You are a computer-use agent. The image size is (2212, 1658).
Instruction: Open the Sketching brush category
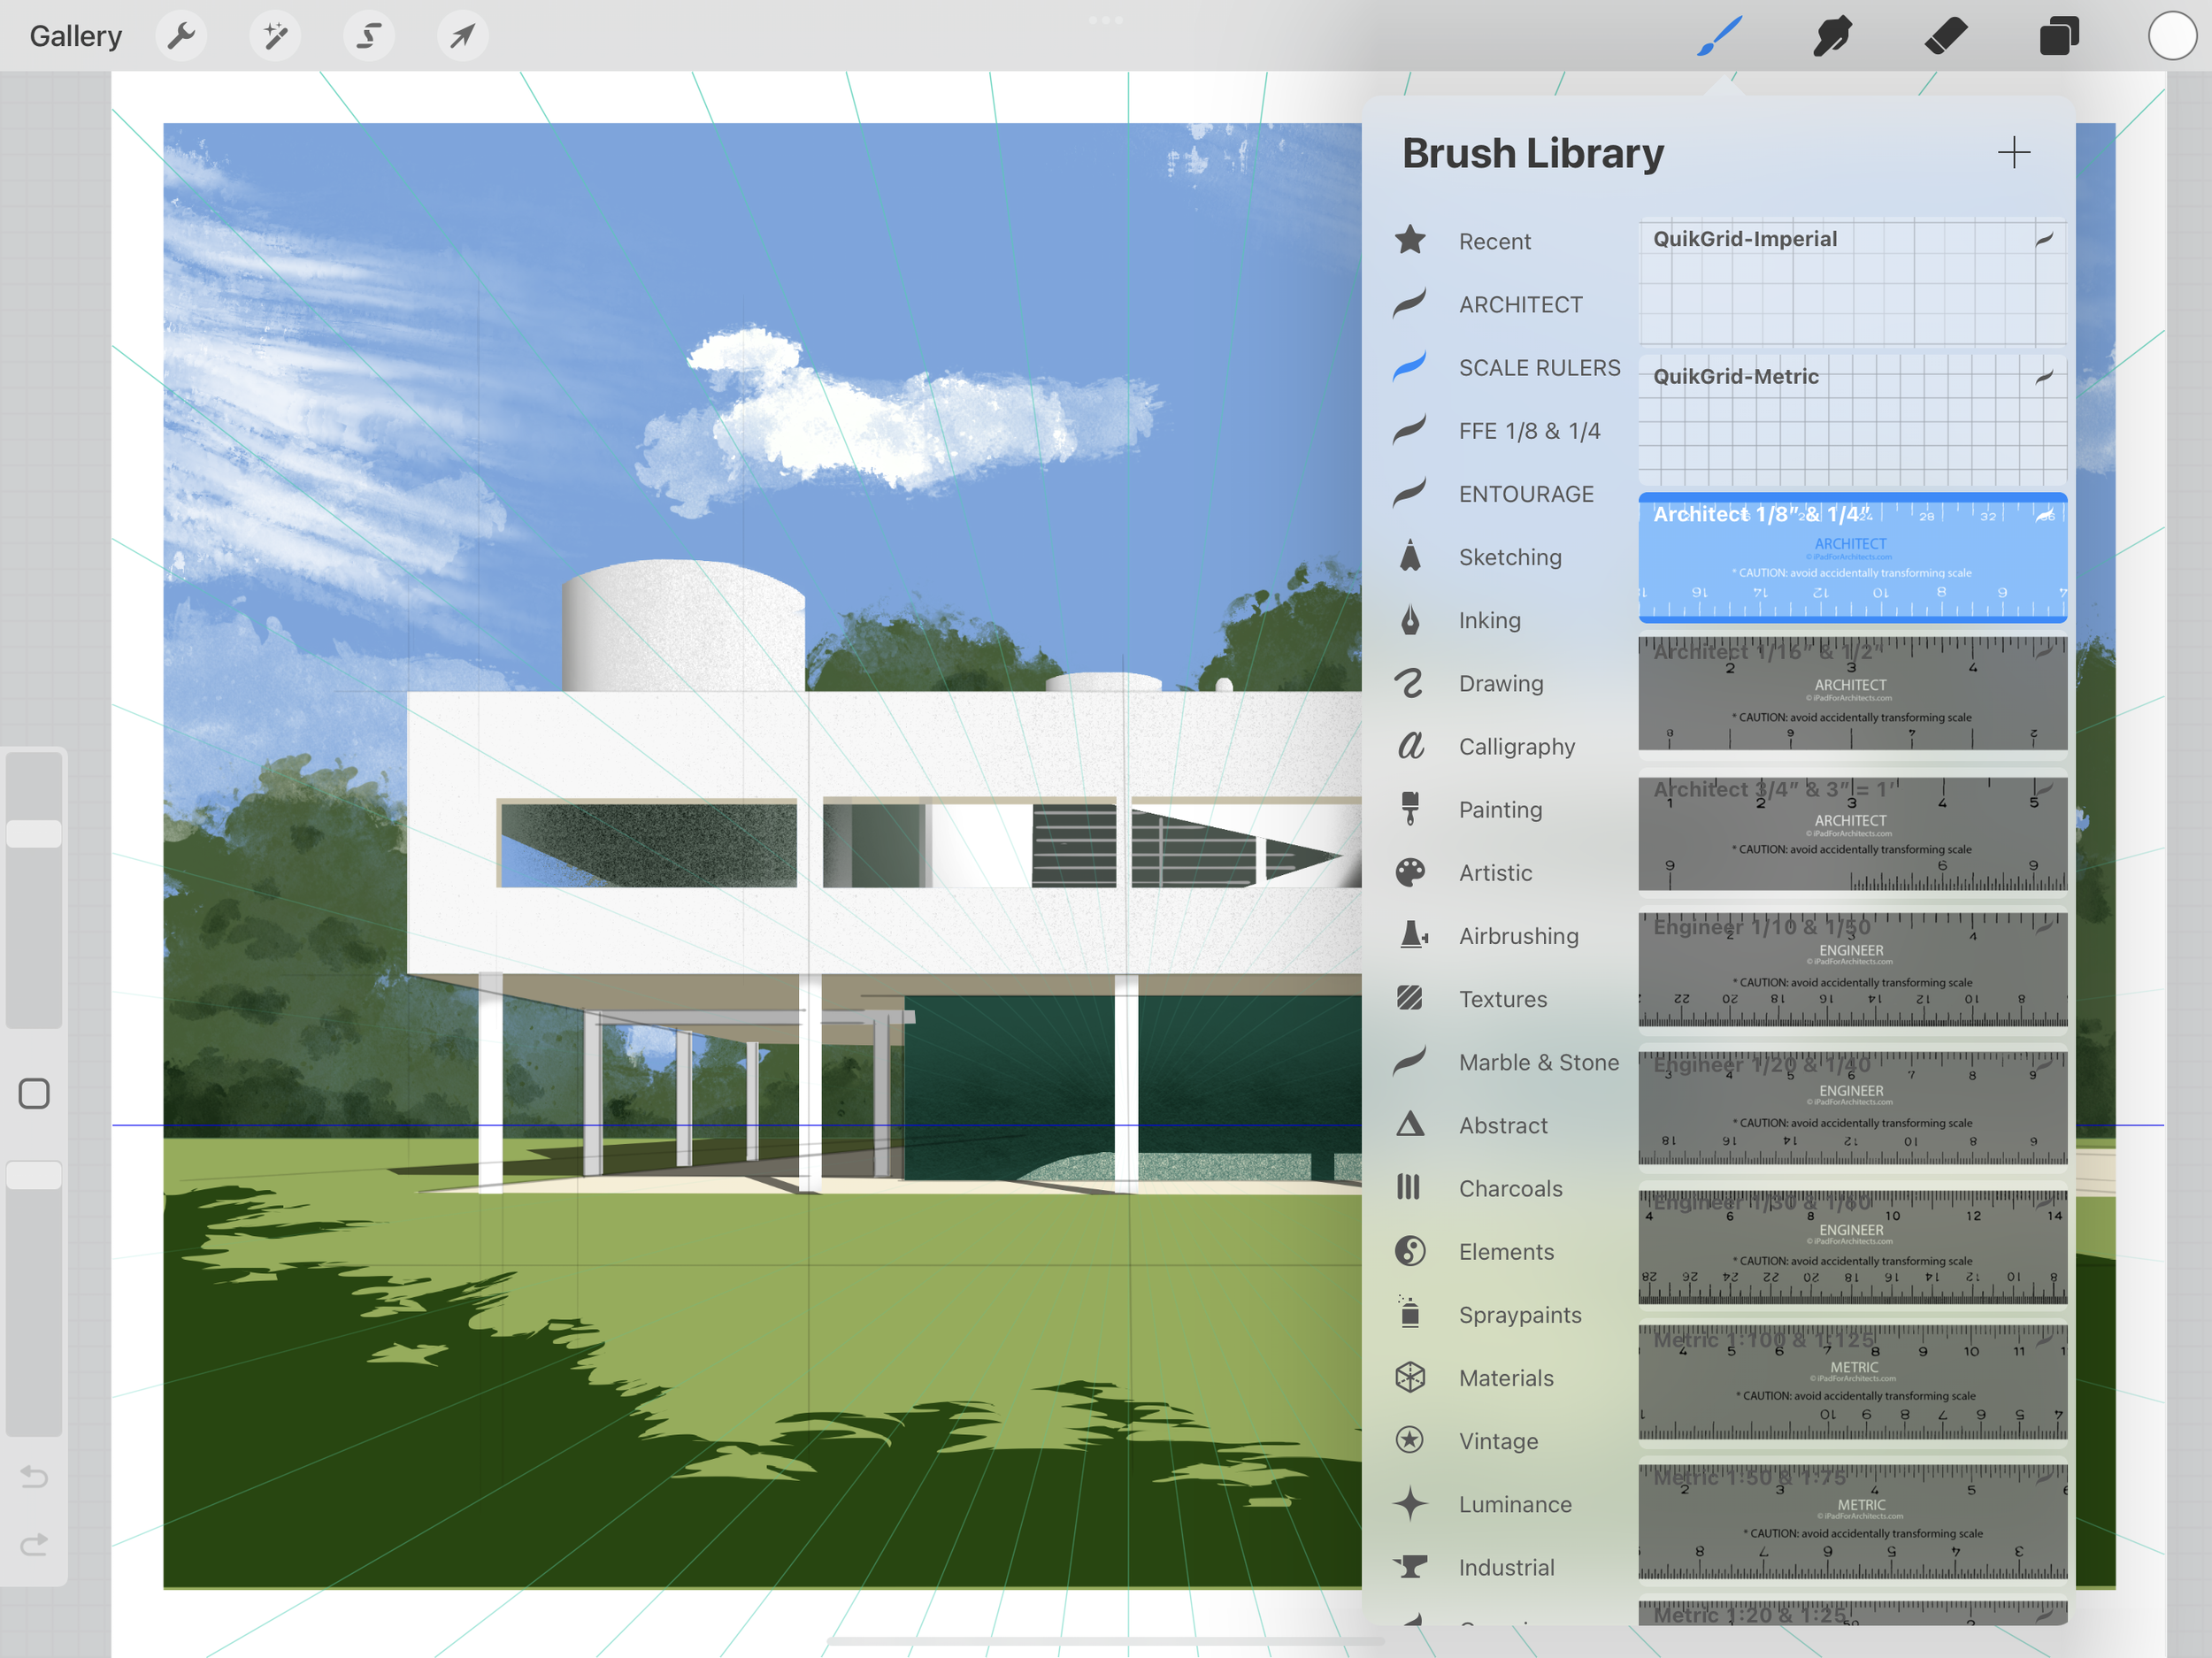1509,557
